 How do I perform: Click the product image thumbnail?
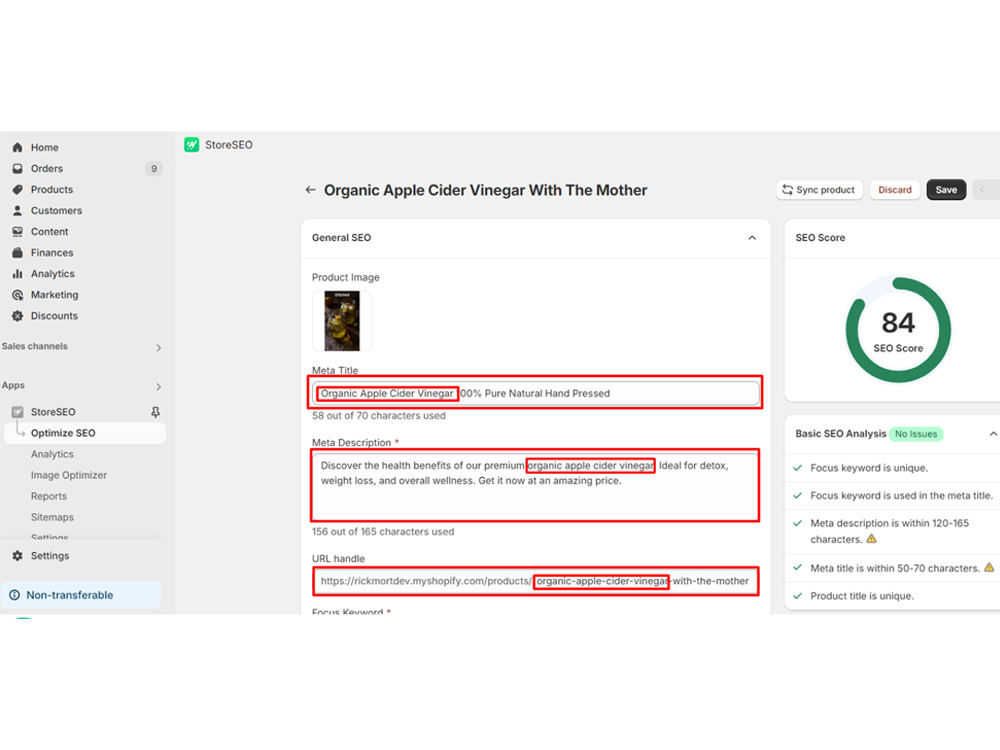point(342,321)
